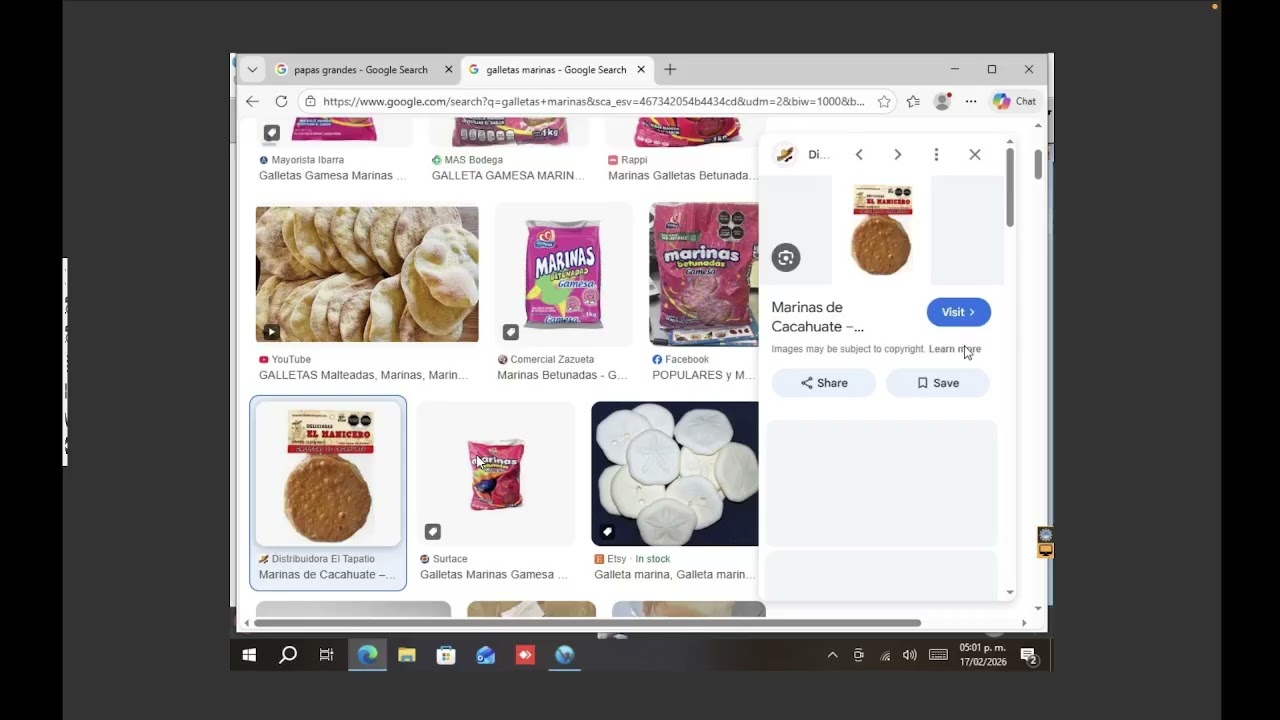Viewport: 1280px width, 720px height.
Task: Click the address bar URL
Action: tap(593, 101)
